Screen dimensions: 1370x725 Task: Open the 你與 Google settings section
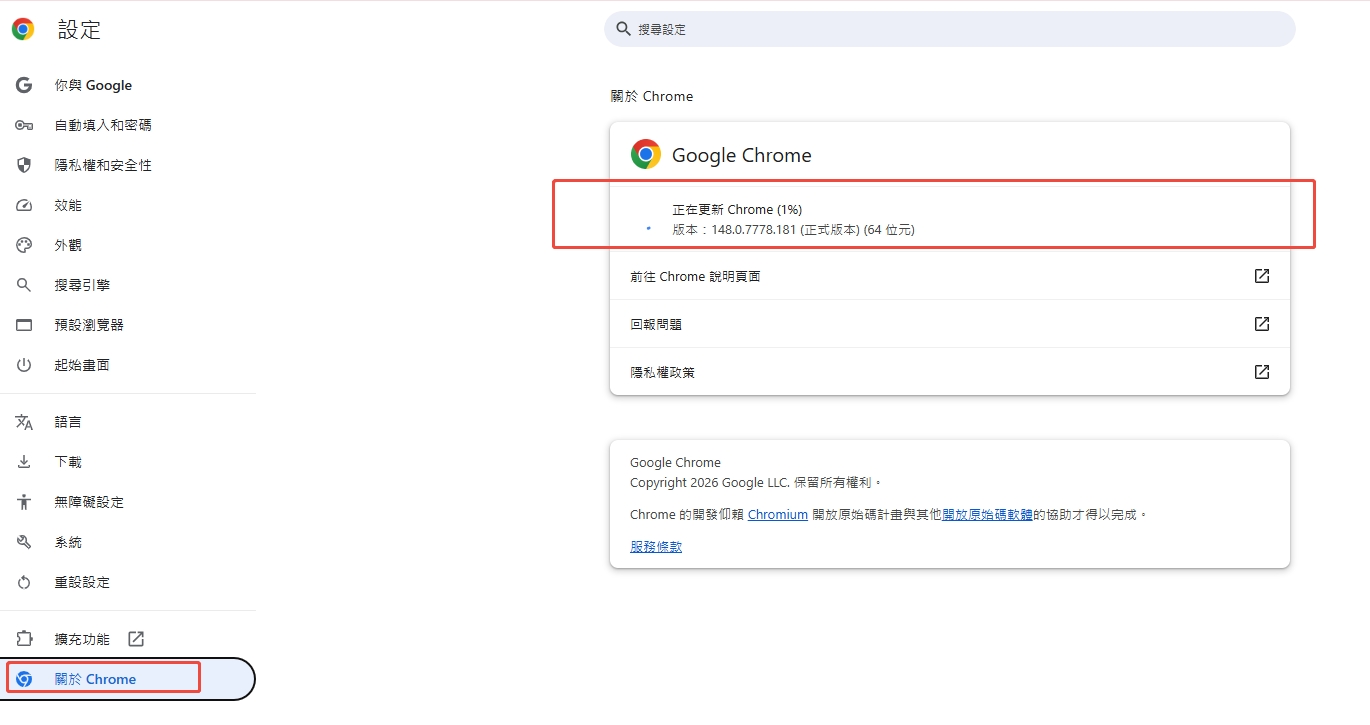(128, 85)
